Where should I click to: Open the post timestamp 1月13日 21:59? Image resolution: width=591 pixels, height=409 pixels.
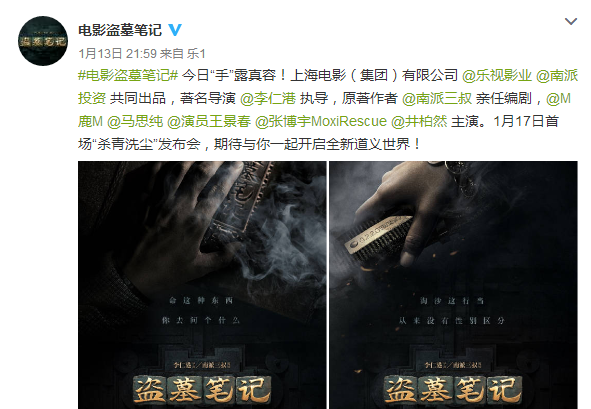point(117,54)
